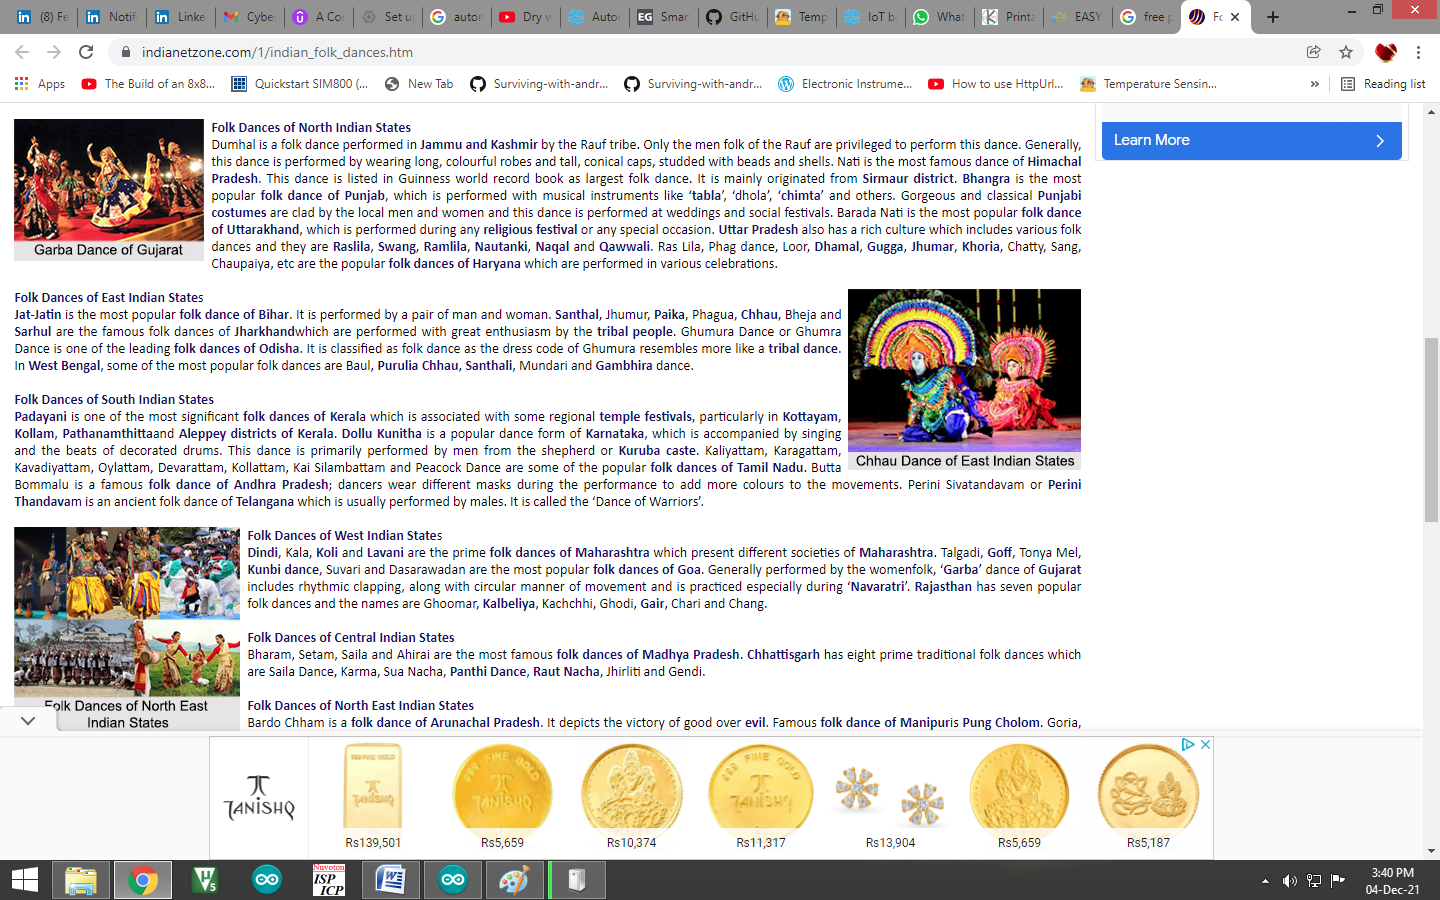1440x900 pixels.
Task: Open network status in system tray
Action: click(1314, 881)
